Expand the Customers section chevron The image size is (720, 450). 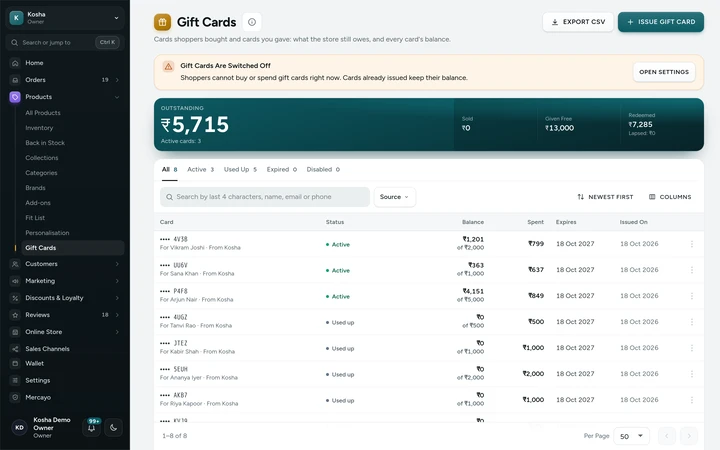pos(117,264)
